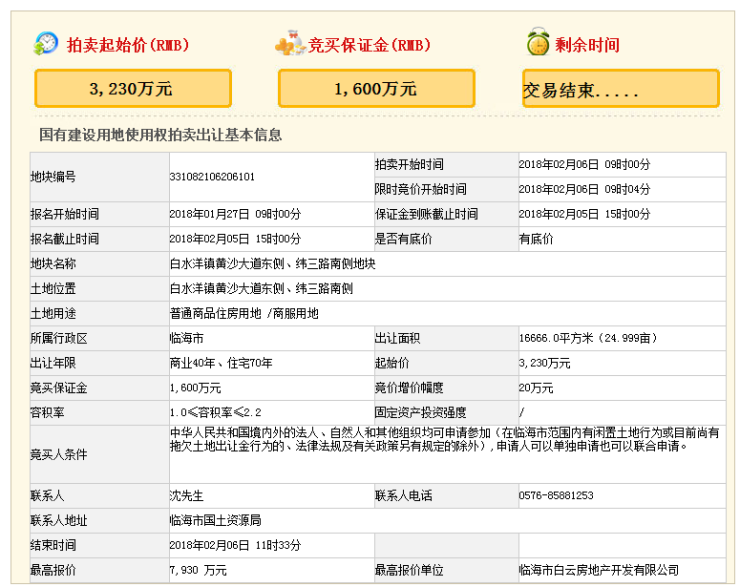Click the 保证金到账截止时间 label
This screenshot has width=740, height=587.
(426, 214)
